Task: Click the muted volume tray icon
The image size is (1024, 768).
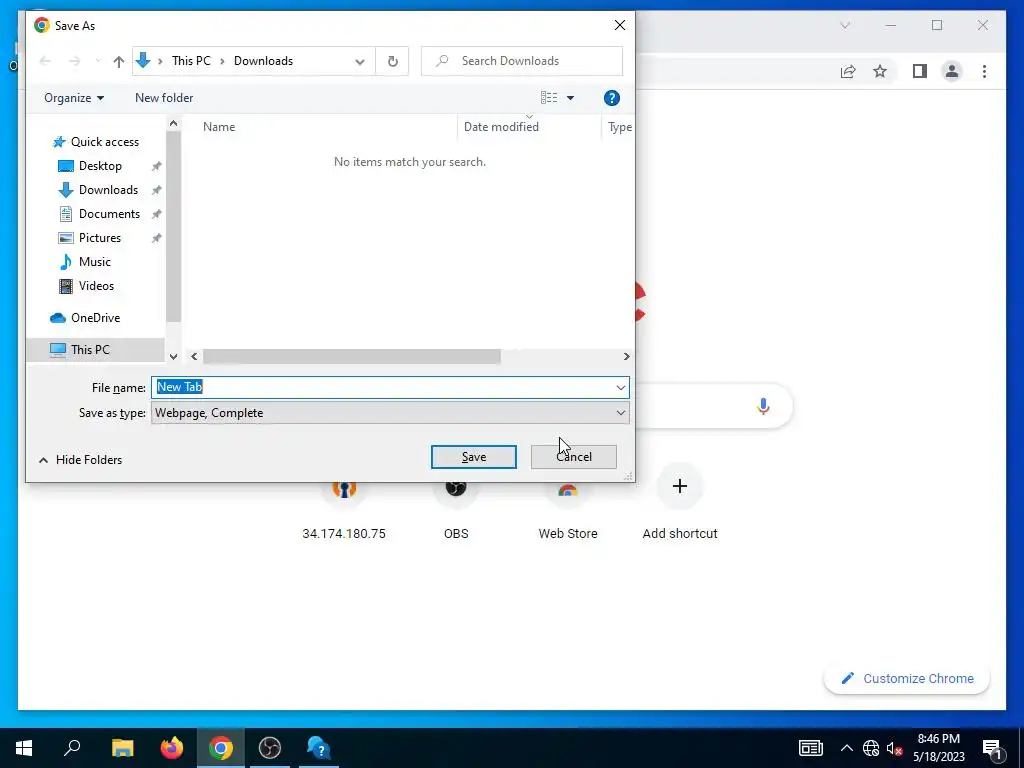Action: coord(895,748)
